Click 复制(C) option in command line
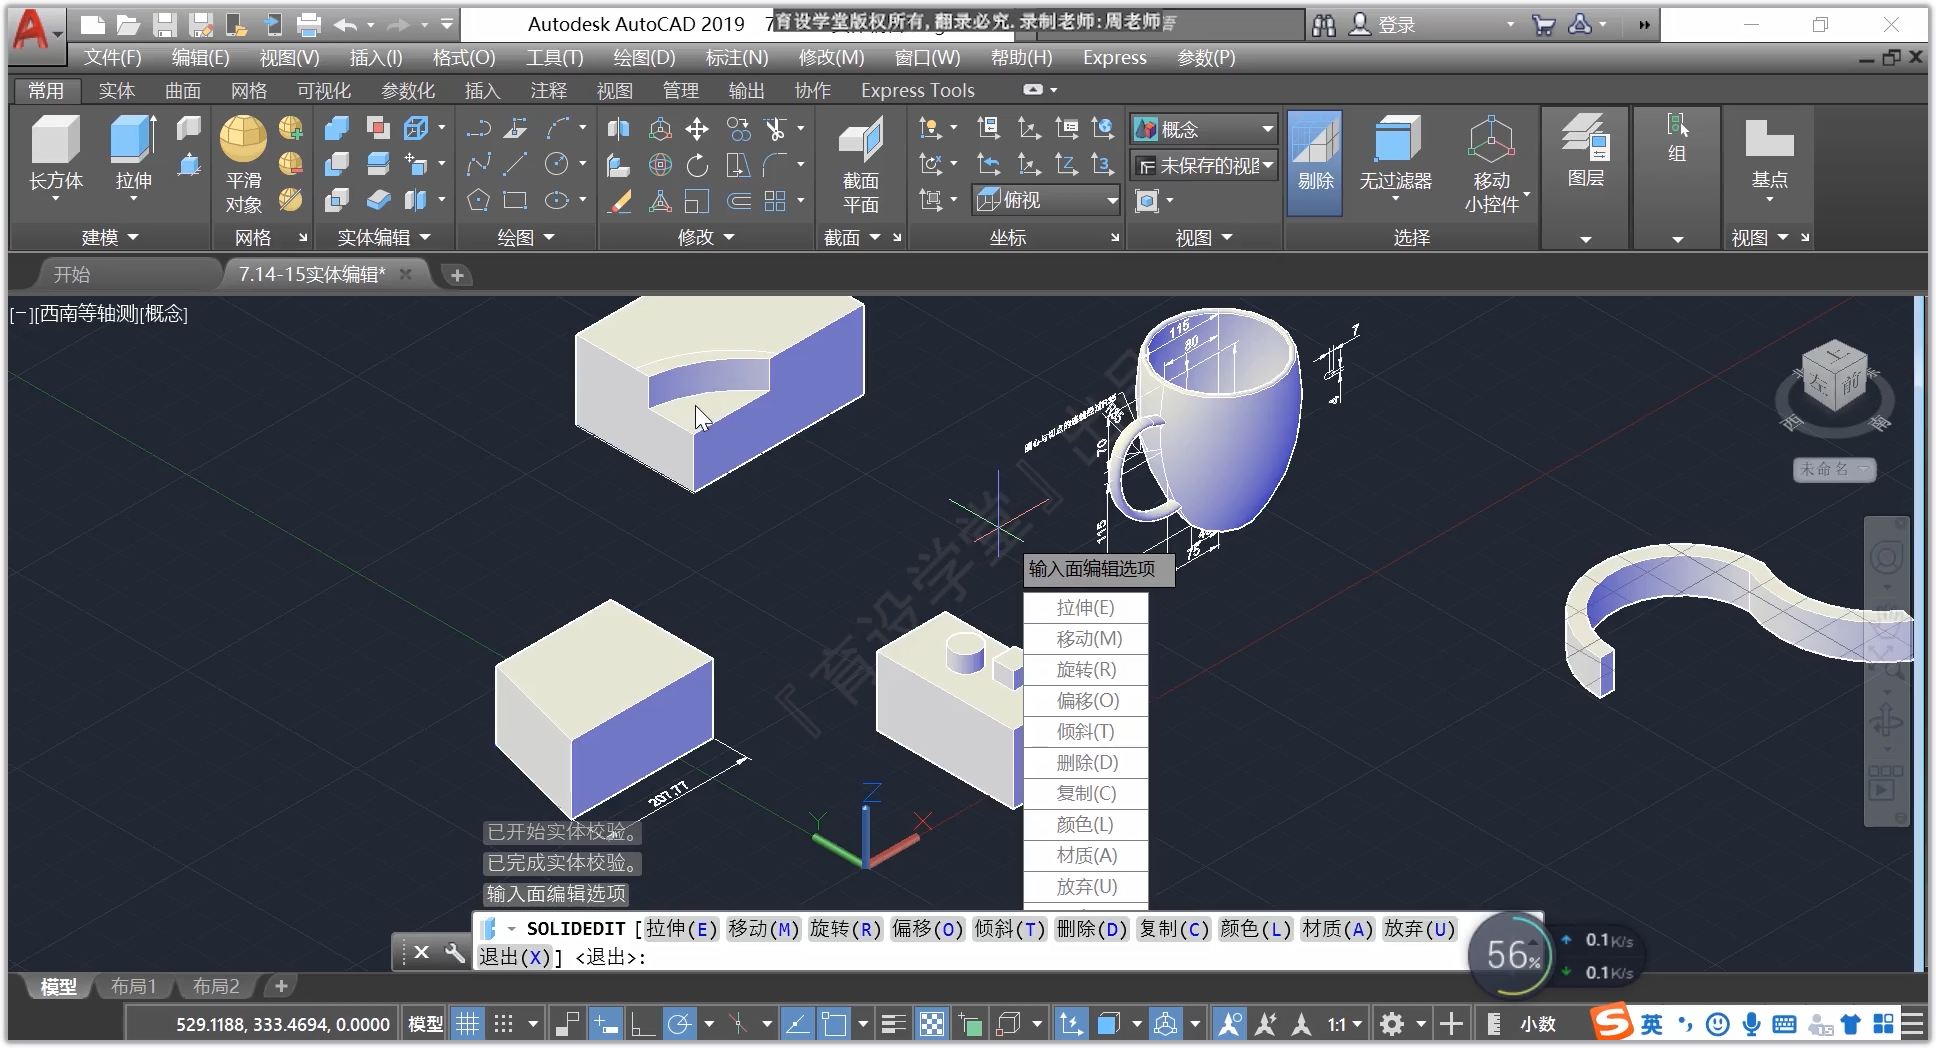 coord(1174,928)
